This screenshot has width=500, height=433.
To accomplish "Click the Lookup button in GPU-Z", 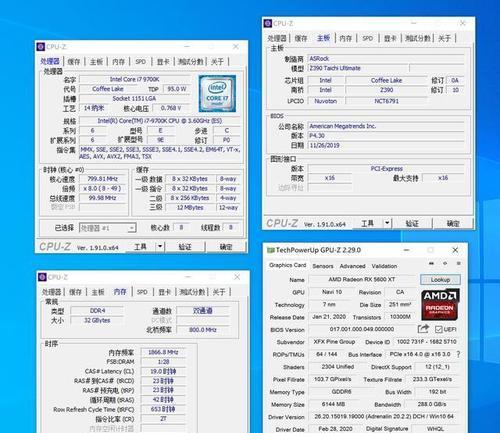I will [440, 279].
